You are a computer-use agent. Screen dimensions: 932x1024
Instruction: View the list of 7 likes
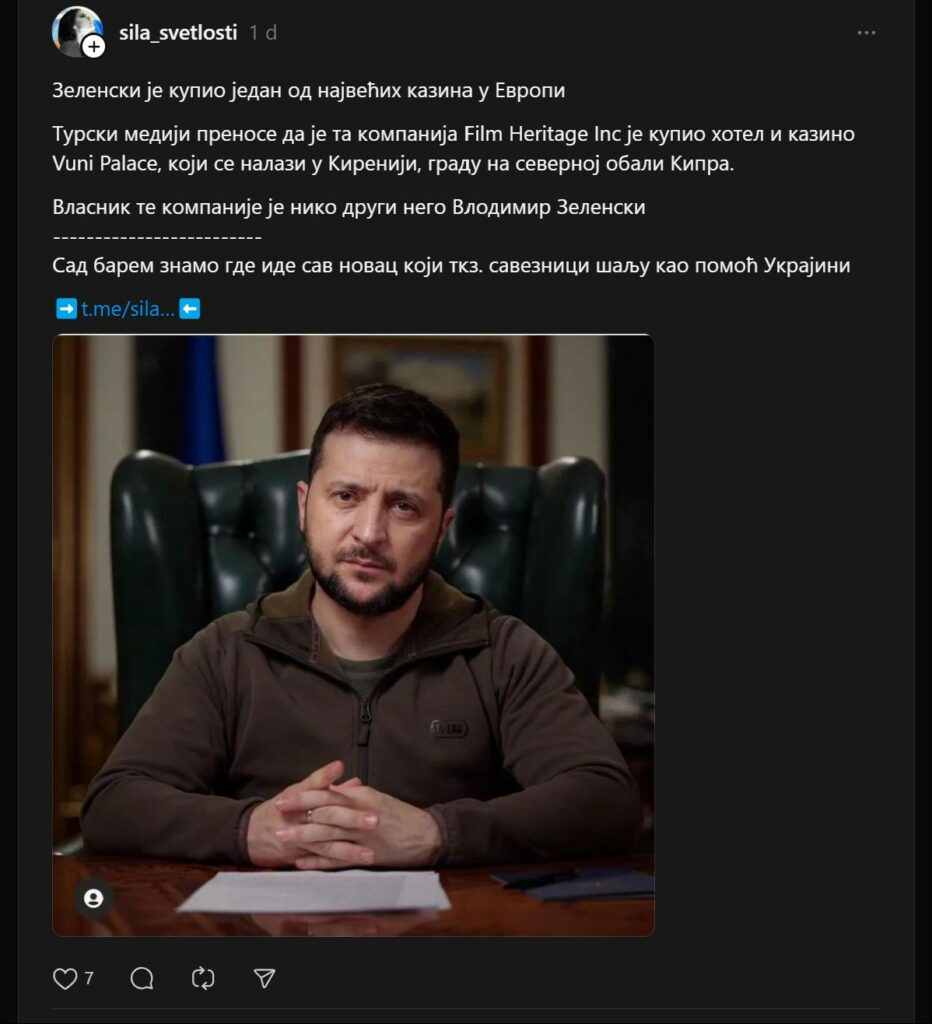point(89,978)
